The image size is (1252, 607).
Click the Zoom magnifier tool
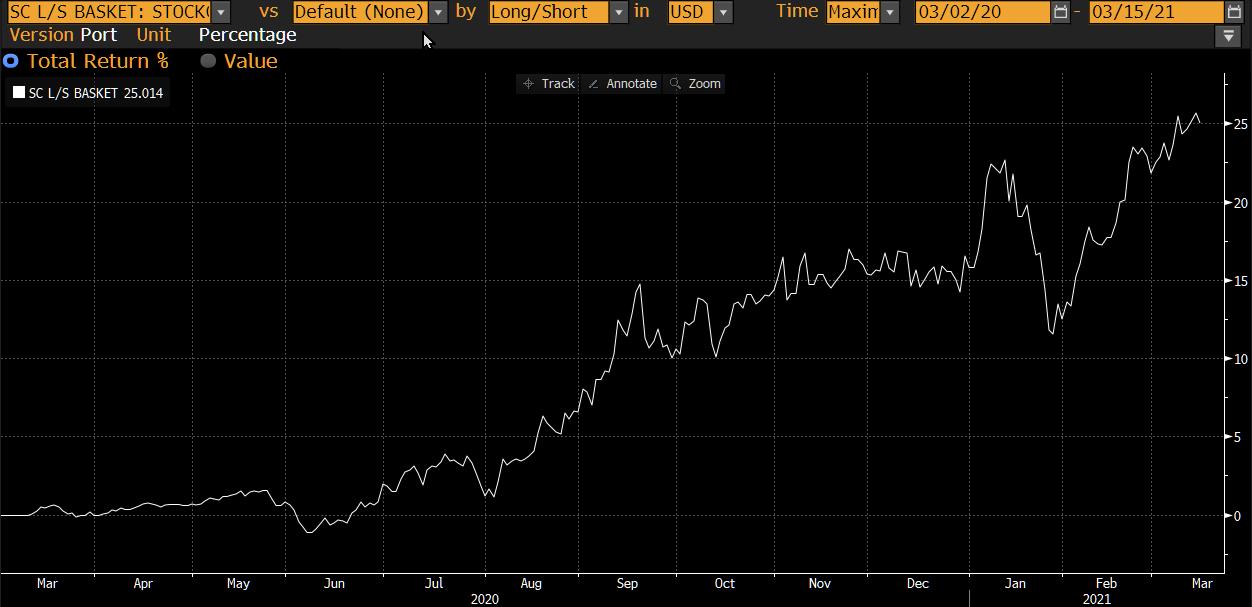695,84
